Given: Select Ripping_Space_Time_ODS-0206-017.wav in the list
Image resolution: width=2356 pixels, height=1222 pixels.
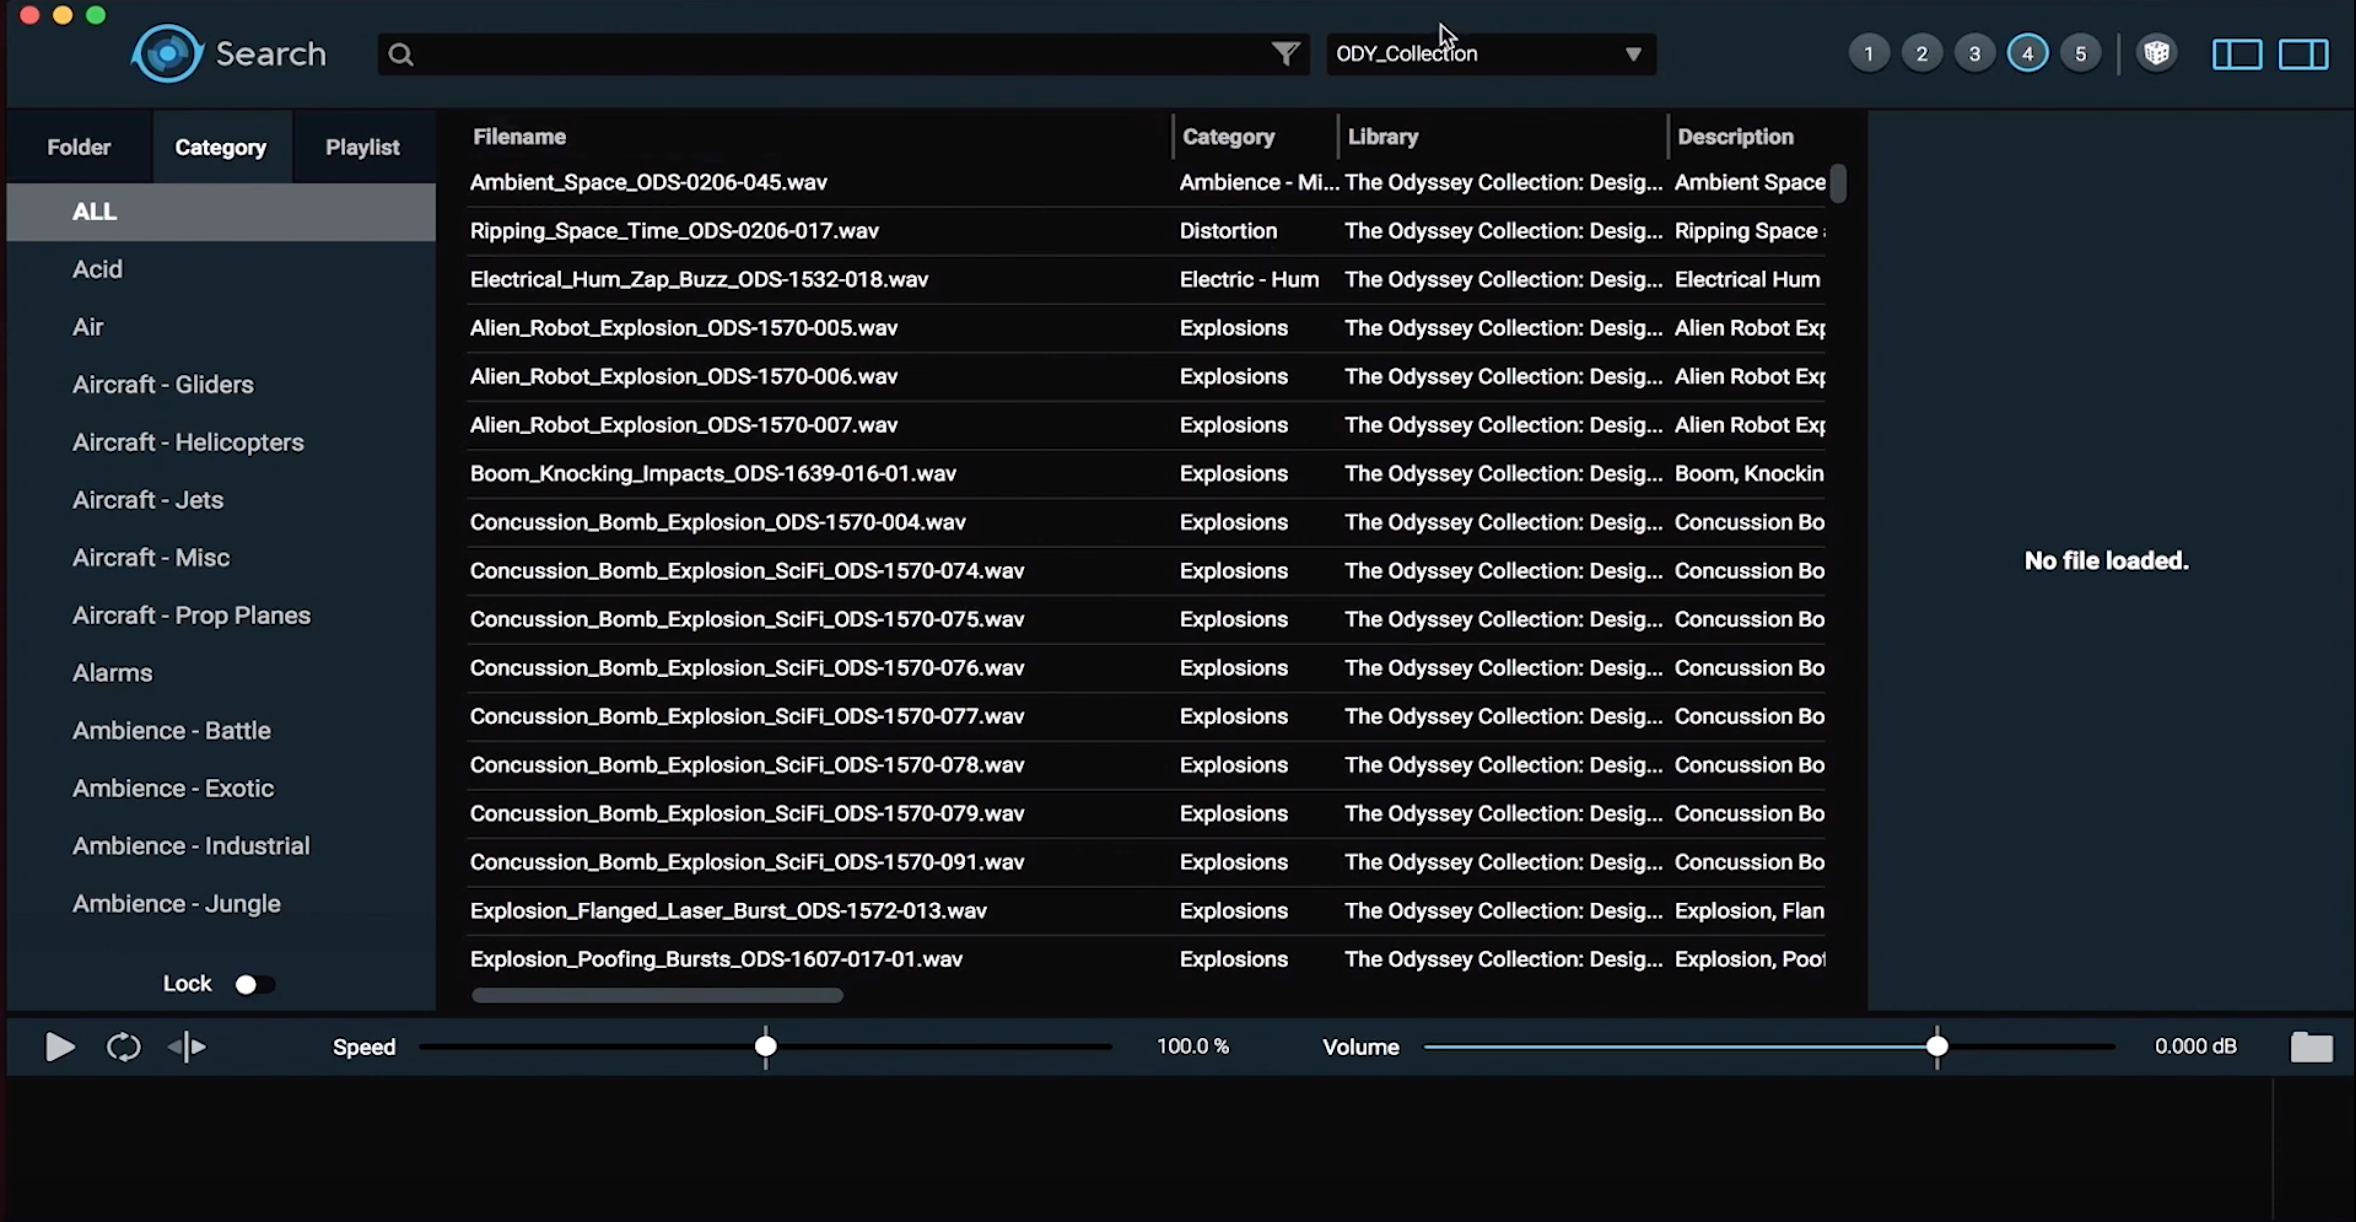Looking at the screenshot, I should click(673, 230).
